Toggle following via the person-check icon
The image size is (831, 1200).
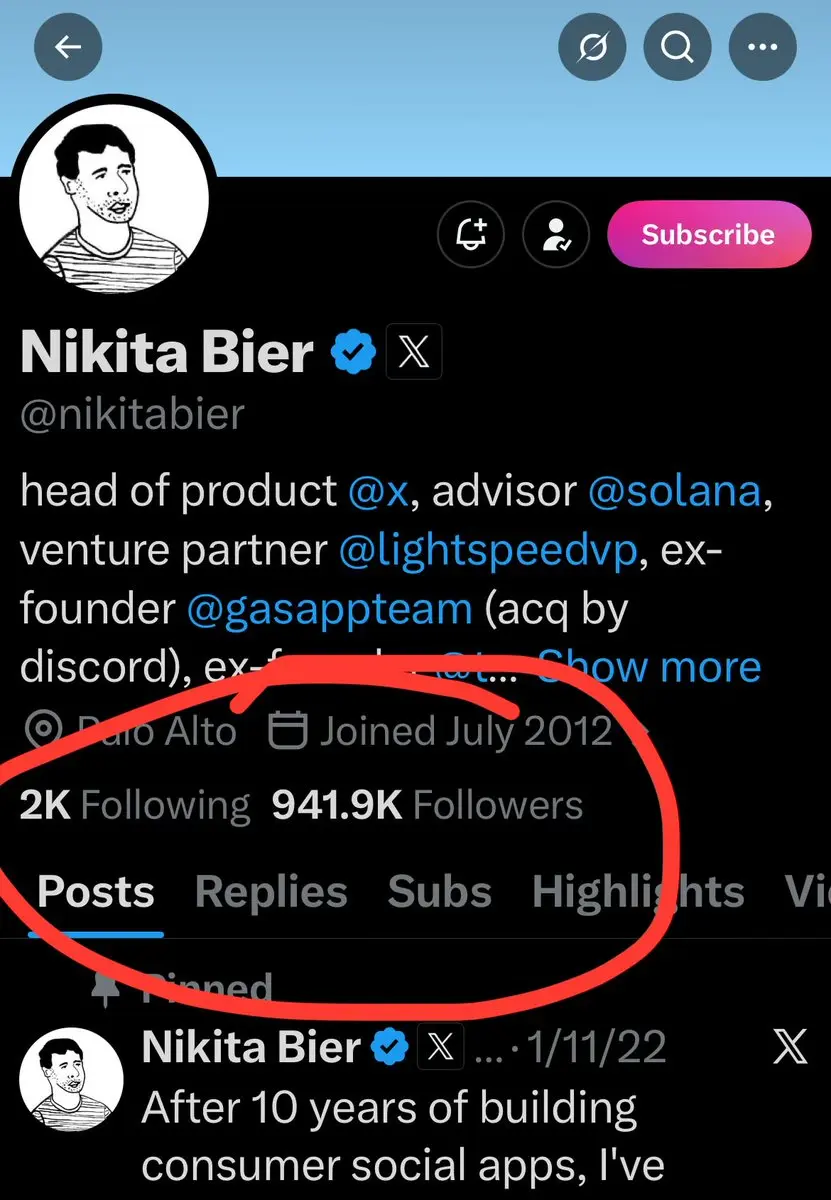pos(557,235)
